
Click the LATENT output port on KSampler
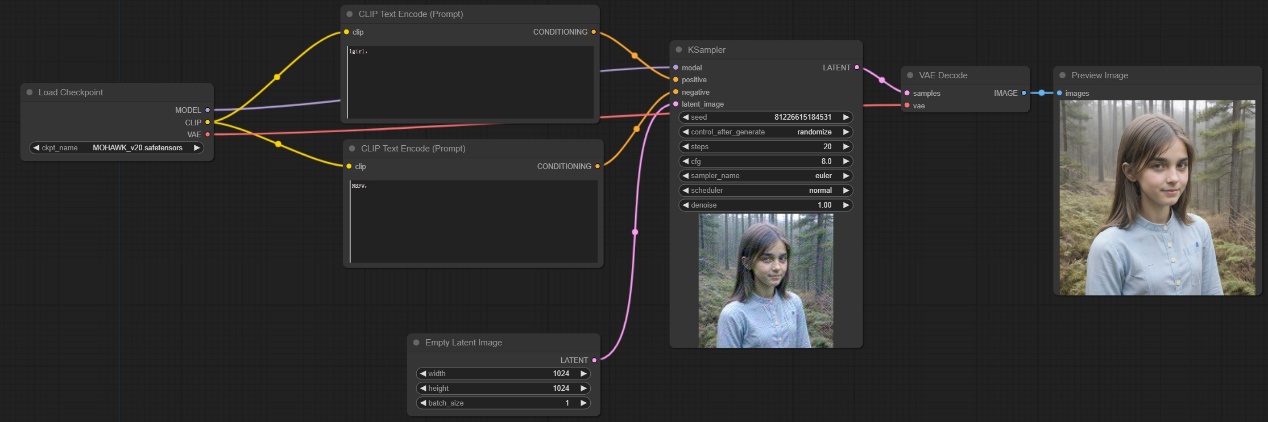click(857, 67)
